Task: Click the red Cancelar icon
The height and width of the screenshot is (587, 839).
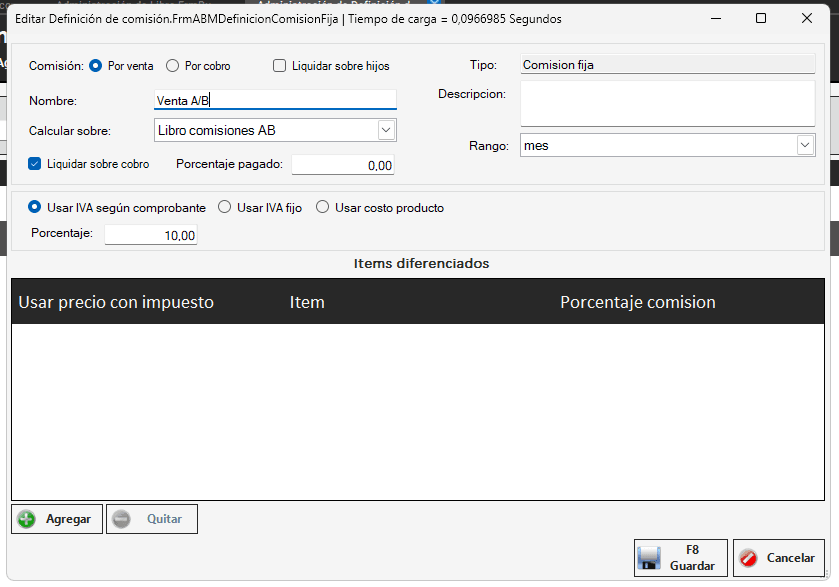Action: click(x=748, y=558)
